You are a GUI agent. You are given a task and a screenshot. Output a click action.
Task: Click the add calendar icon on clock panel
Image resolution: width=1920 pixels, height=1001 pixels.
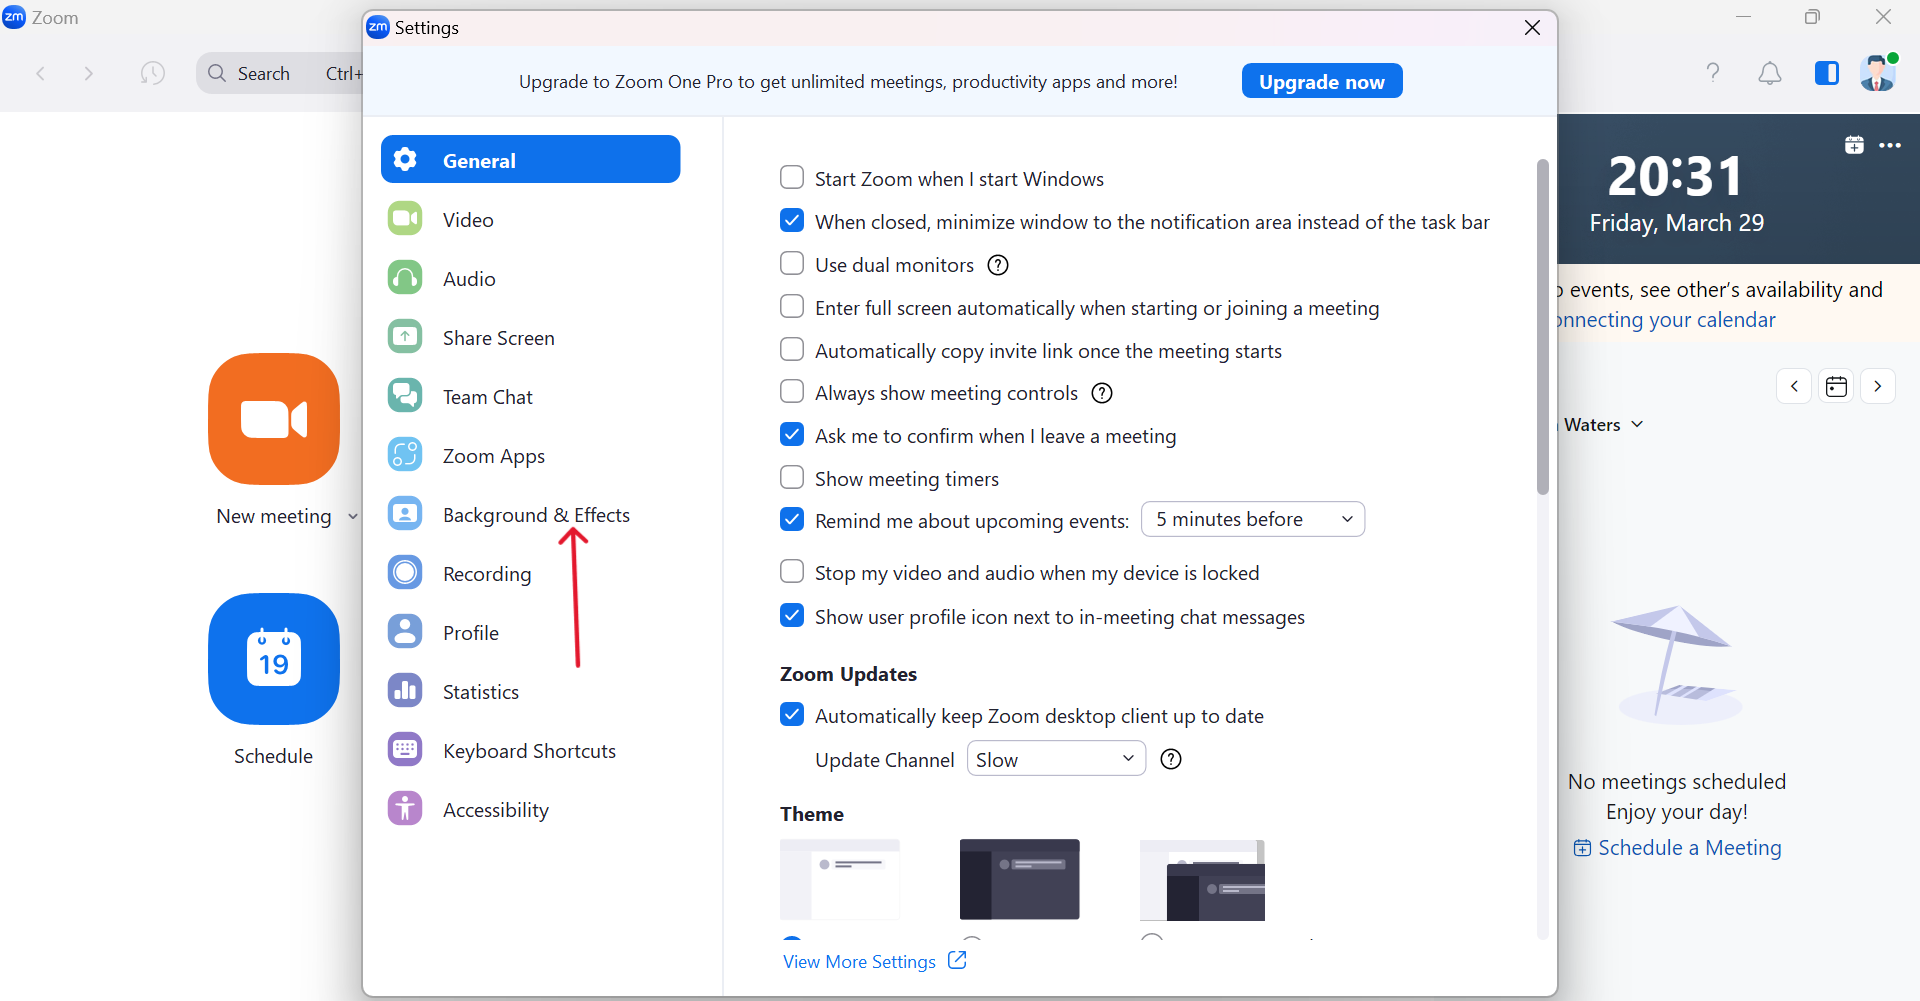pyautogui.click(x=1854, y=145)
